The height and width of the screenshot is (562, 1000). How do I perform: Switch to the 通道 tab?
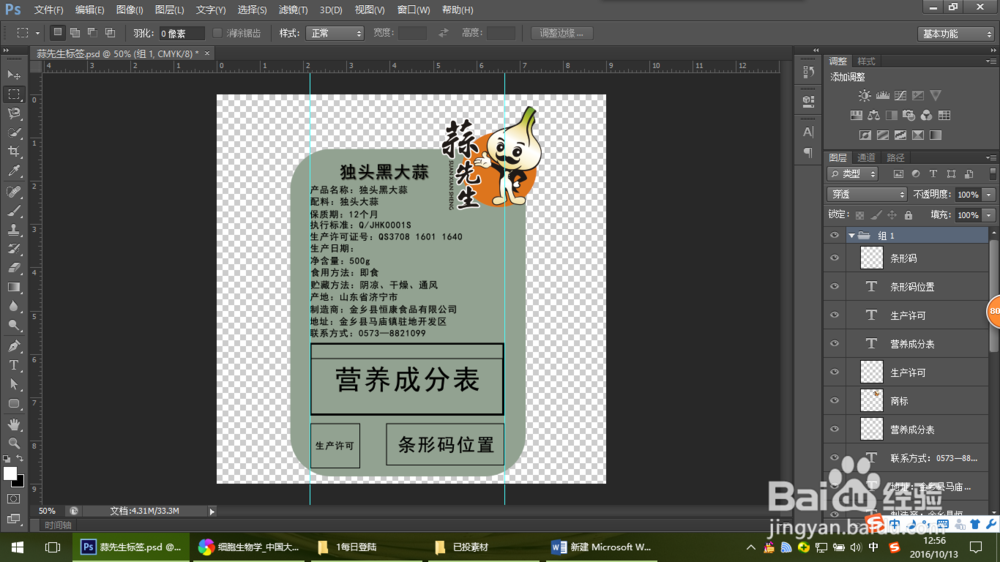(x=866, y=158)
